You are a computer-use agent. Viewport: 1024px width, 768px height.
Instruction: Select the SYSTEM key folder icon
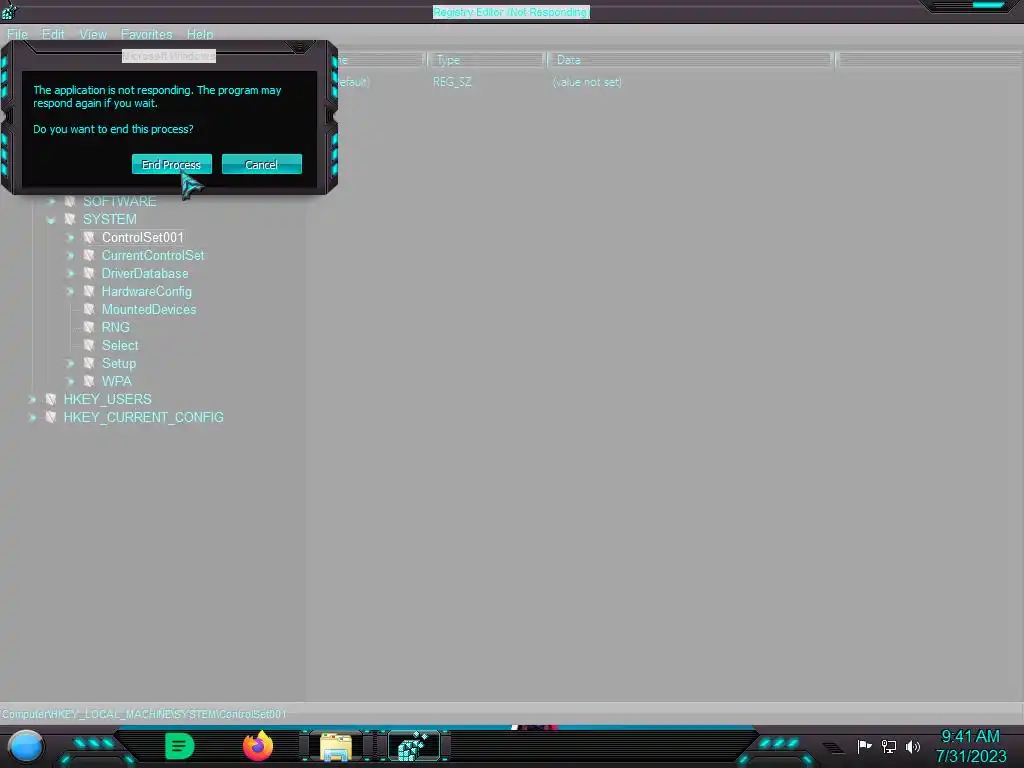point(70,219)
